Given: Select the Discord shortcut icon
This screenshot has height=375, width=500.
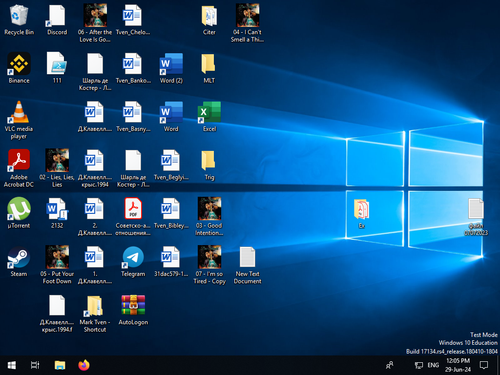Looking at the screenshot, I should pos(57,16).
